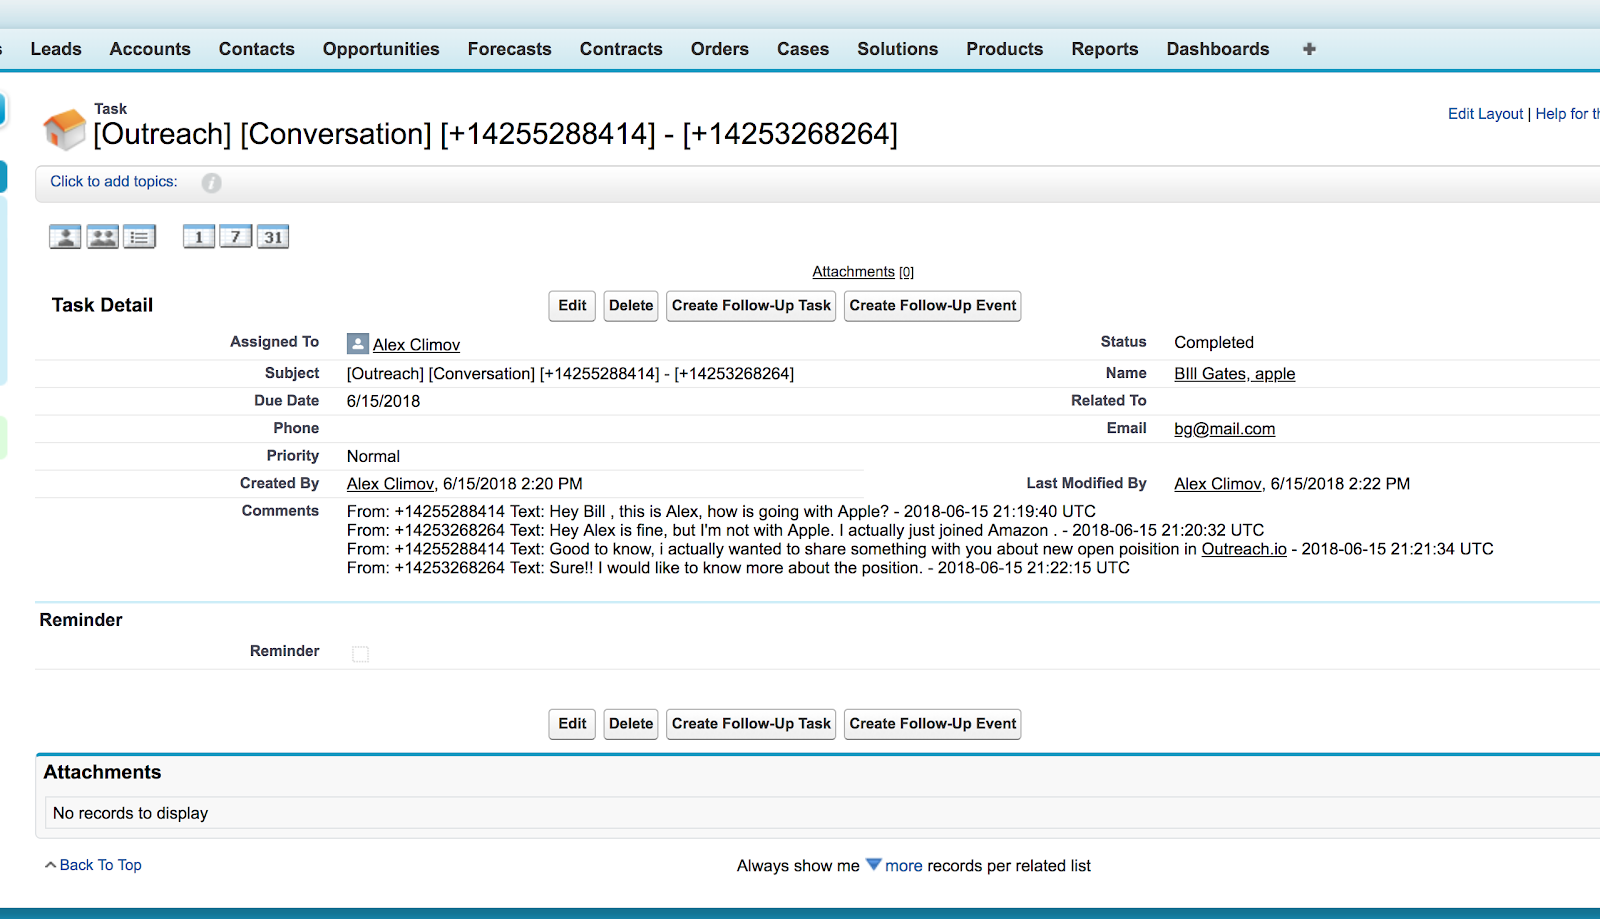Click the blue more-records arrow icon
Screen dimensions: 1600x919
(x=873, y=865)
